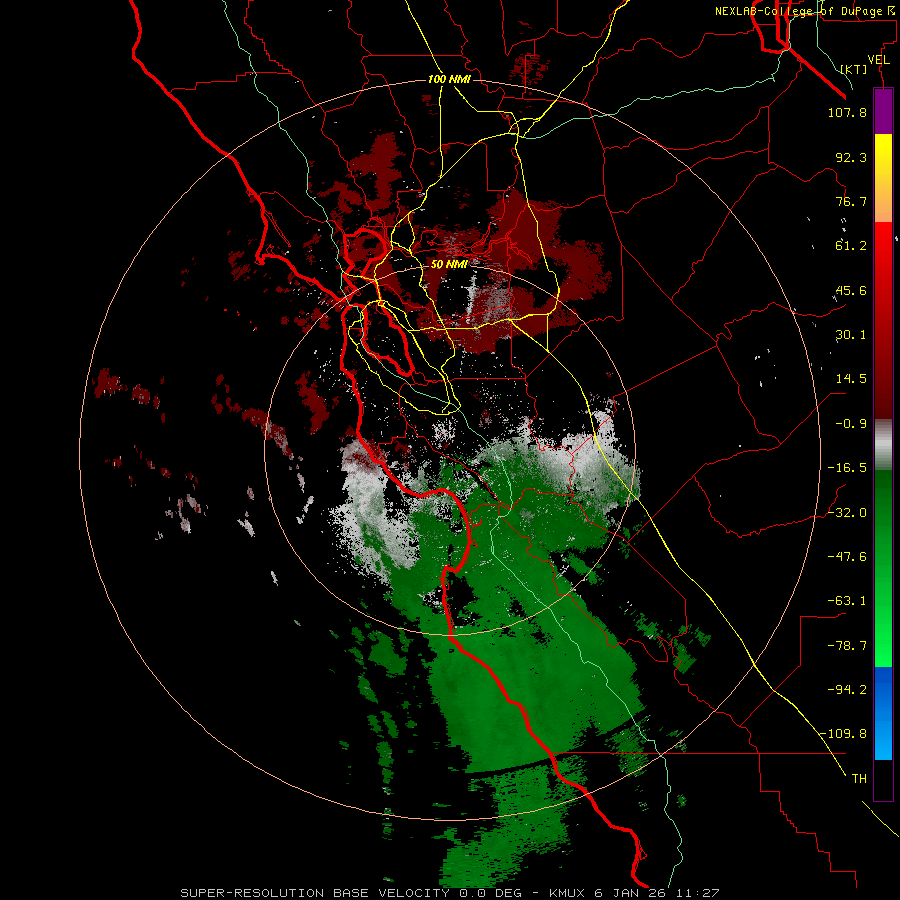900x900 pixels.
Task: Click the Super-Resolution Base Velocity caption
Action: click(x=449, y=893)
